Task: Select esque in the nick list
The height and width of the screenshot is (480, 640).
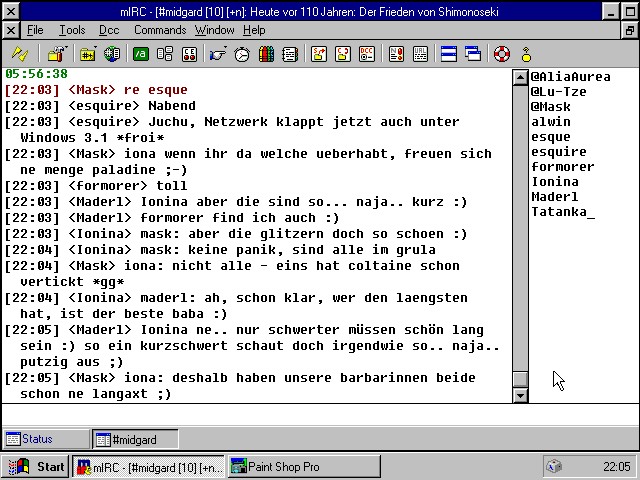Action: click(551, 137)
